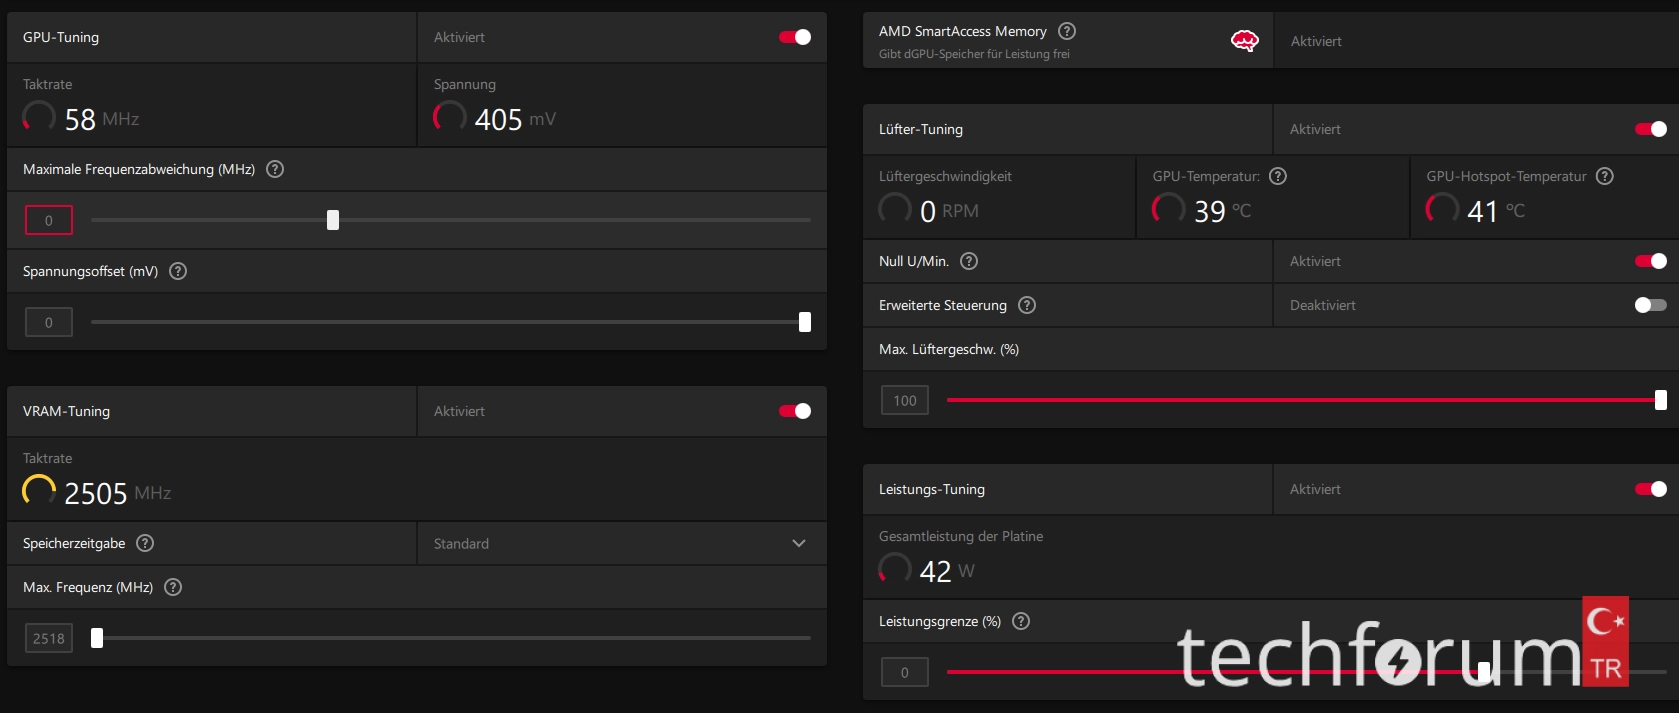Turn off Leistungs-Tuning switch
Viewport: 1679px width, 713px height.
tap(1651, 489)
